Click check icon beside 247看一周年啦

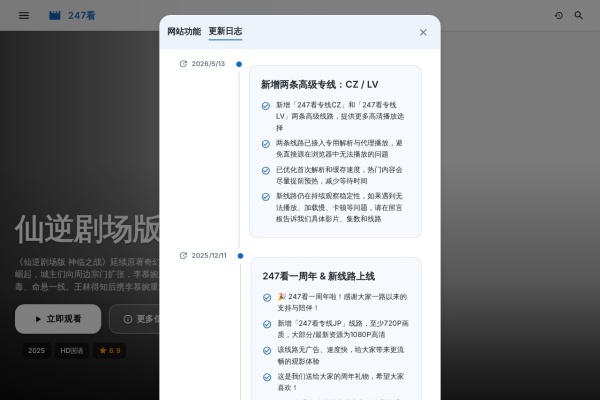point(267,297)
